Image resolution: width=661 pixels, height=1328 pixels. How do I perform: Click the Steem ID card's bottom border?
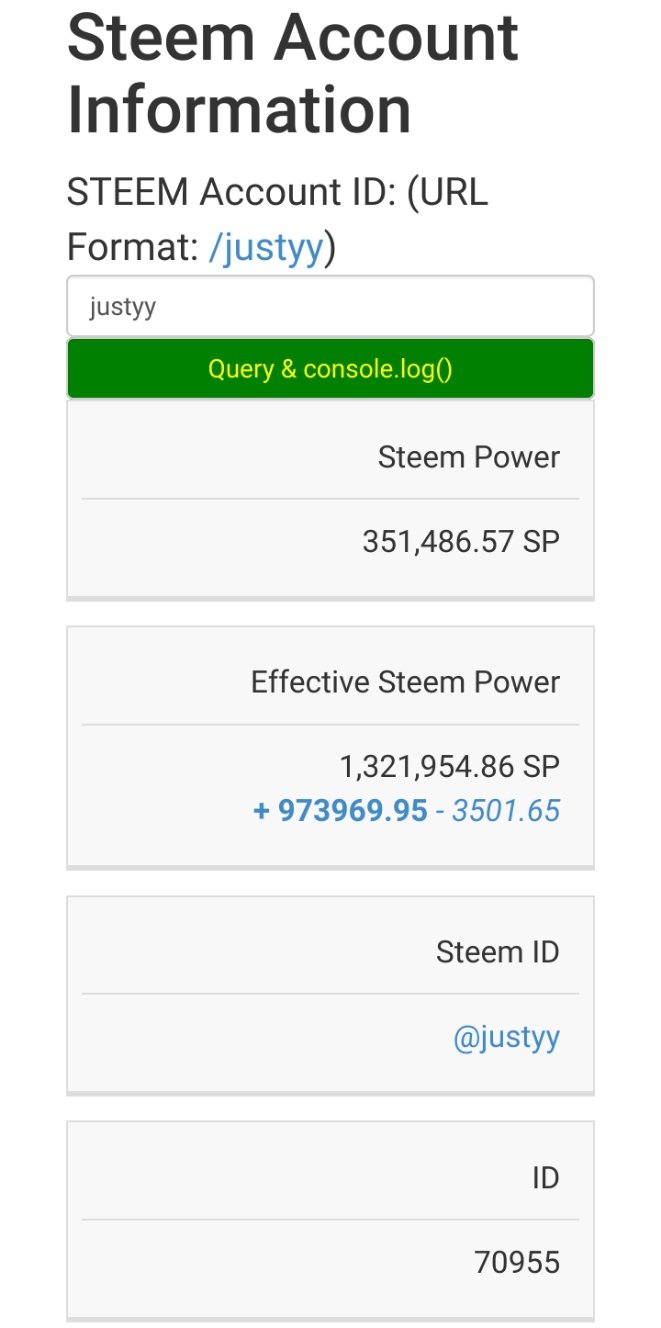(x=330, y=1093)
